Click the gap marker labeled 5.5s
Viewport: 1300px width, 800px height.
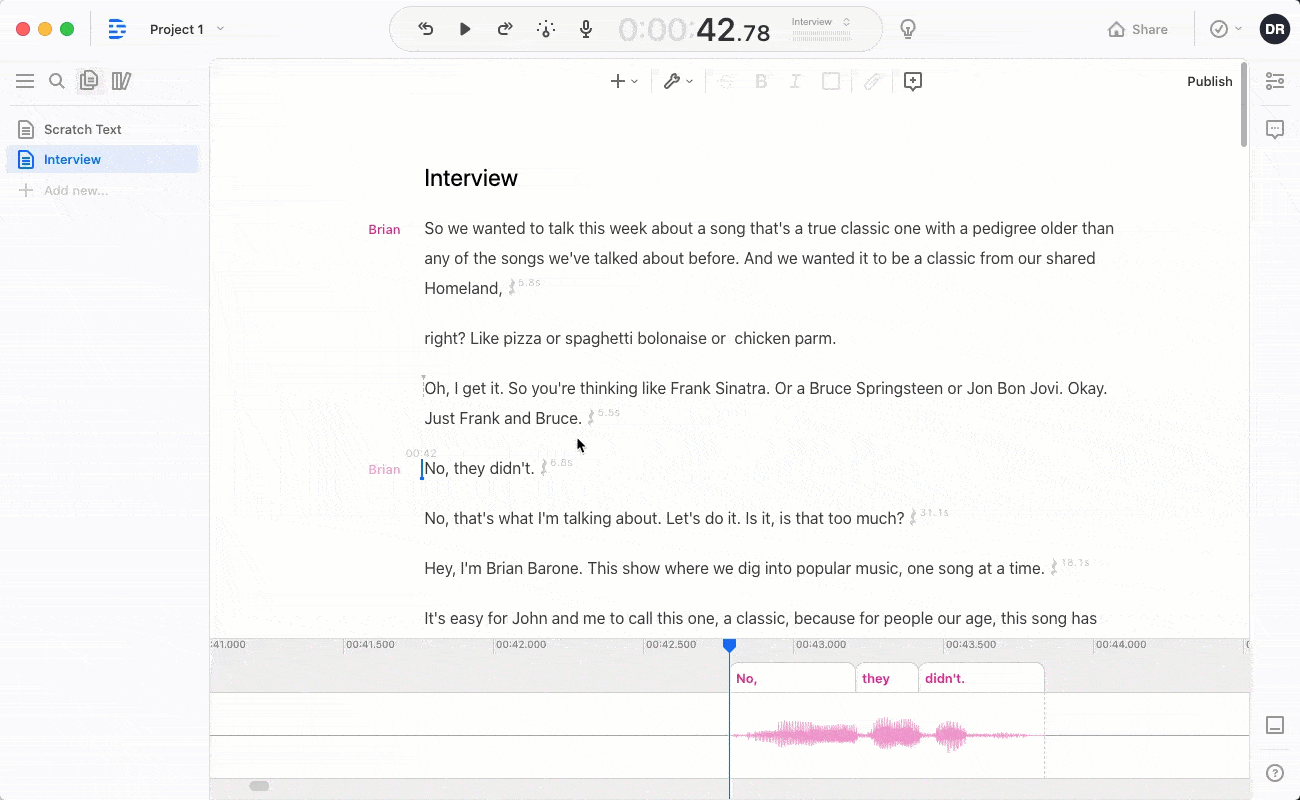[x=603, y=416]
